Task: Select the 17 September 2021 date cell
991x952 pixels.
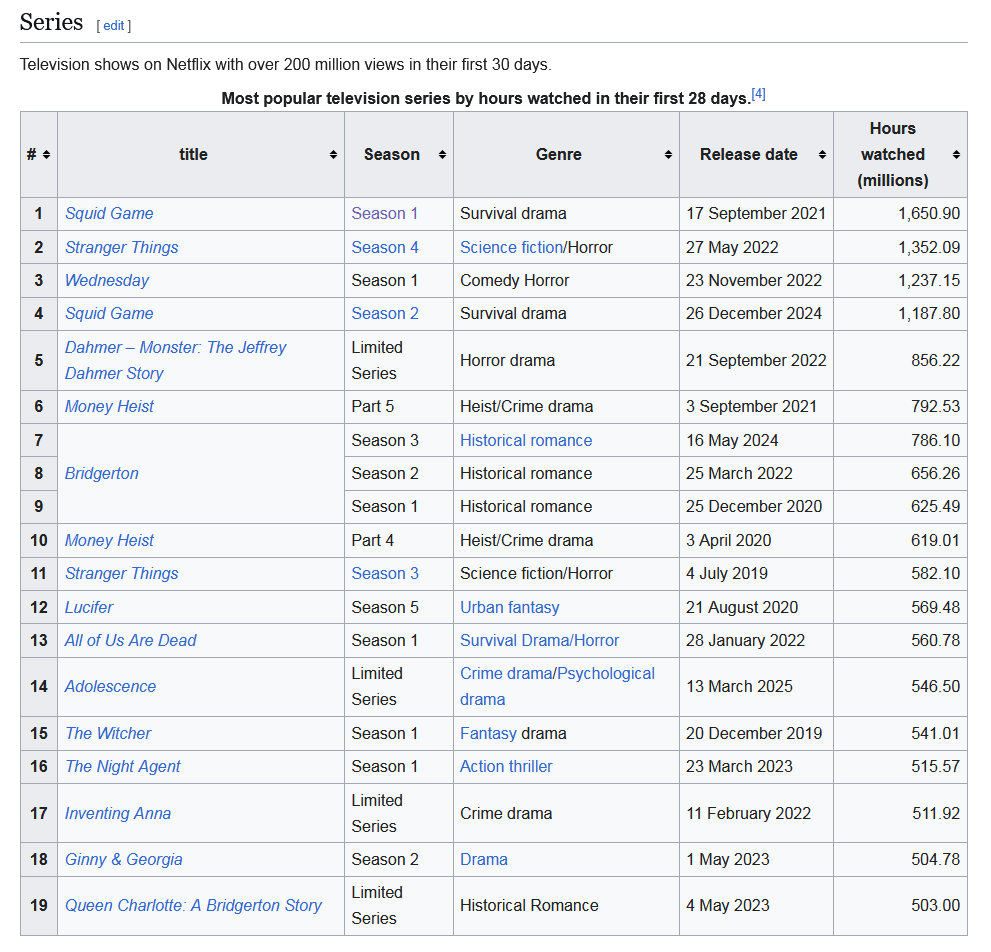Action: [756, 214]
